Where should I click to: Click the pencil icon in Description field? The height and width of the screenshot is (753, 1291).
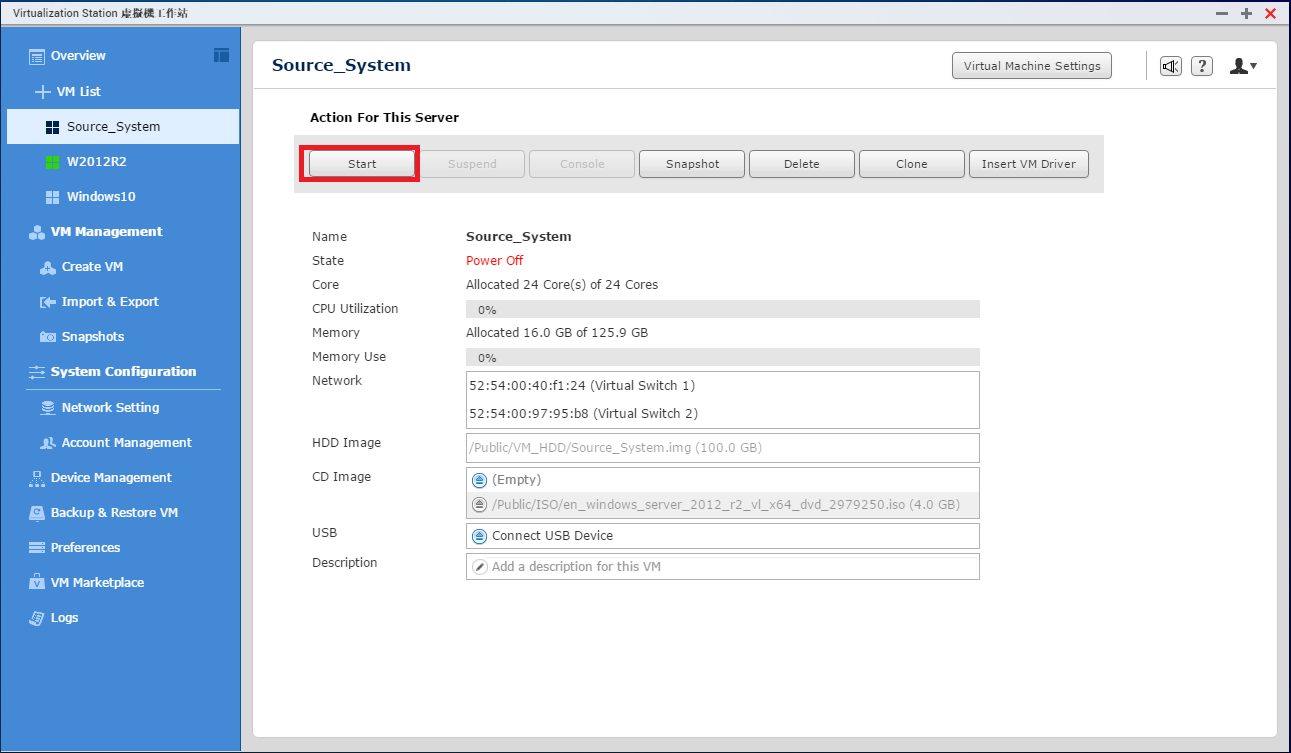[479, 567]
